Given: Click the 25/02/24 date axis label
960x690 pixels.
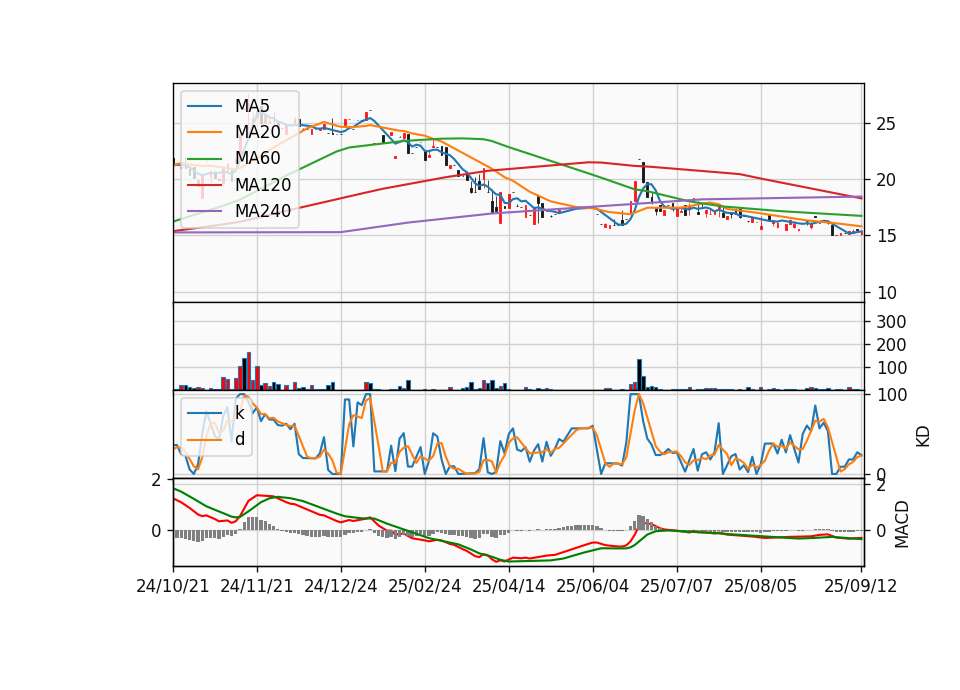Looking at the screenshot, I should 424,586.
